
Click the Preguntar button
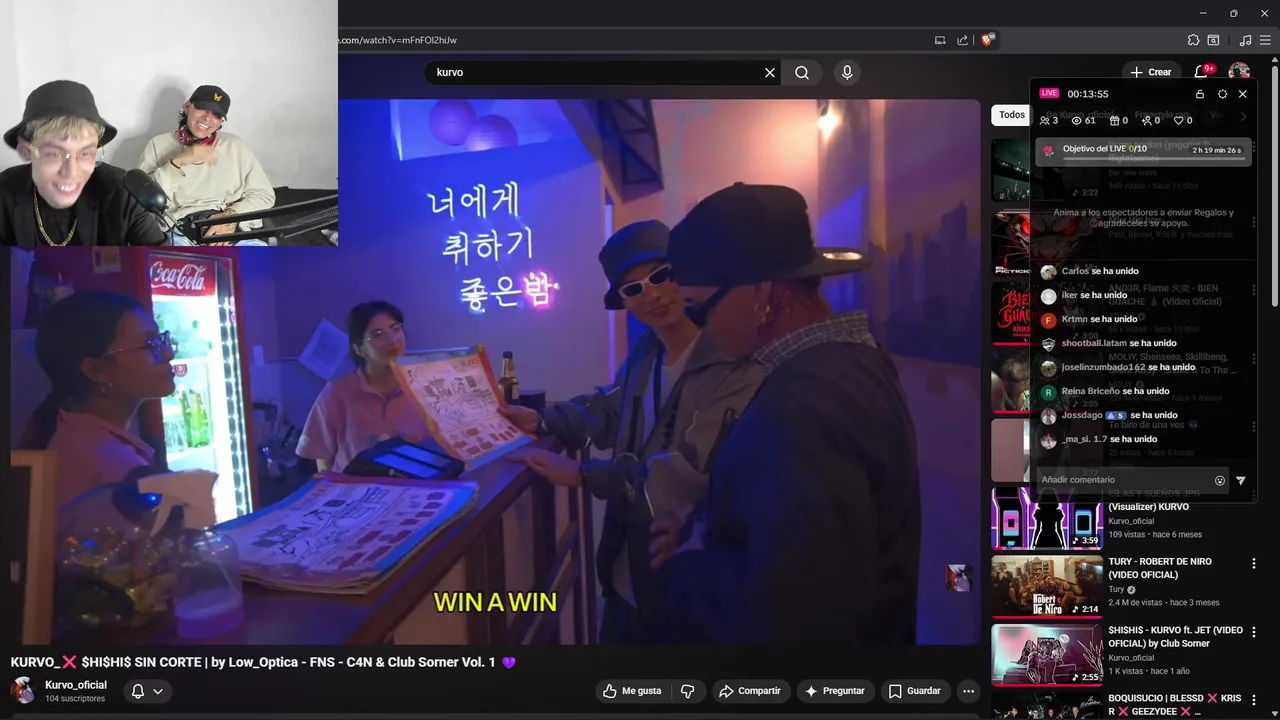click(x=835, y=691)
